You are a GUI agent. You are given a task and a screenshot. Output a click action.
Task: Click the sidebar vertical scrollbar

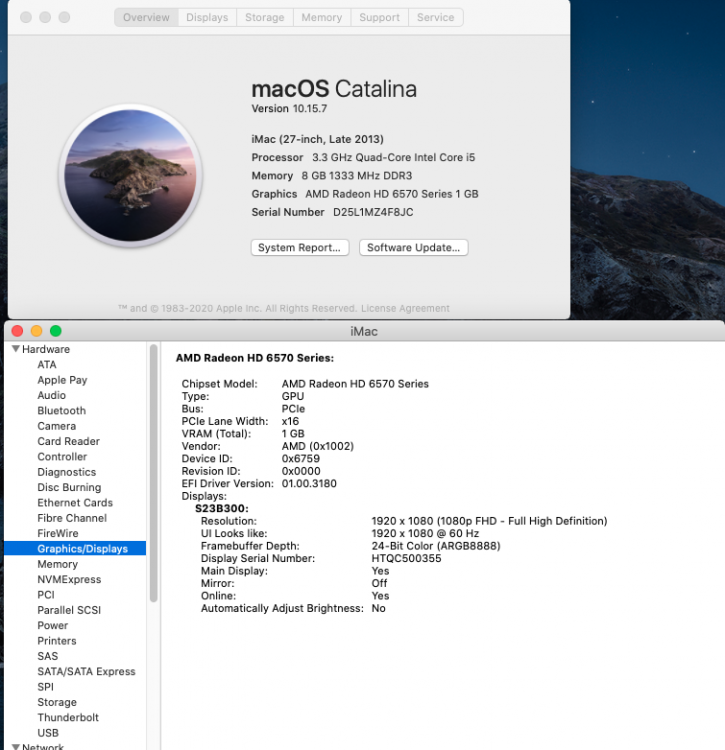tap(154, 473)
